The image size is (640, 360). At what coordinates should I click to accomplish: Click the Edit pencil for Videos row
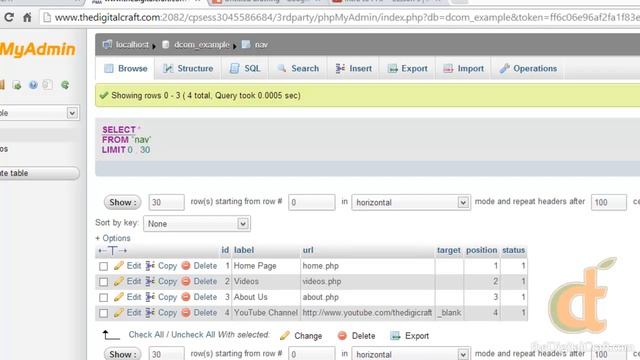(x=119, y=281)
